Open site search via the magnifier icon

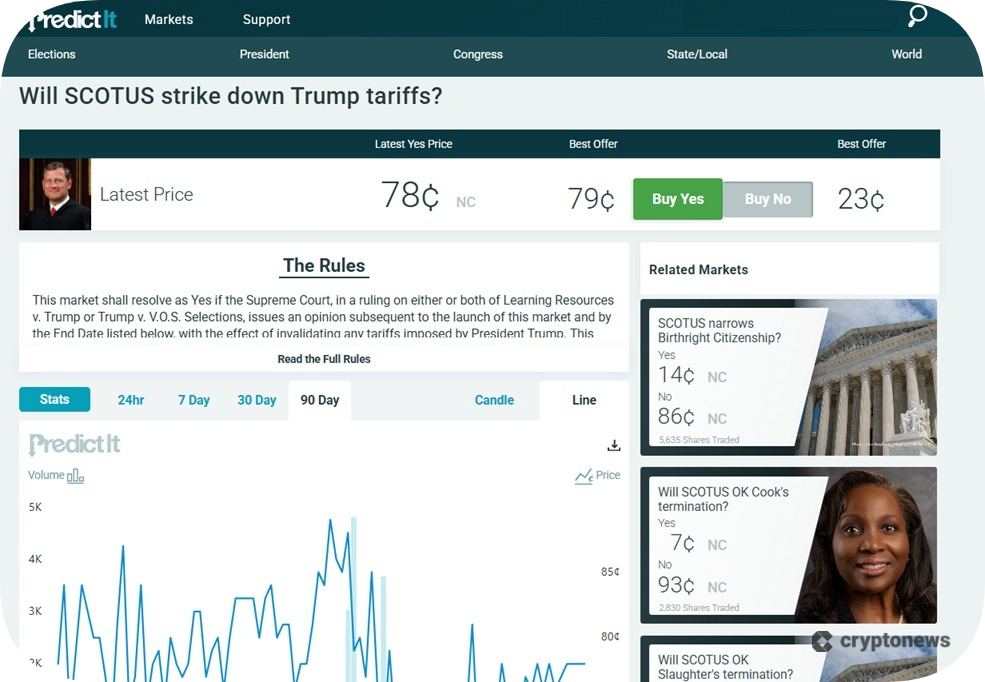click(916, 17)
